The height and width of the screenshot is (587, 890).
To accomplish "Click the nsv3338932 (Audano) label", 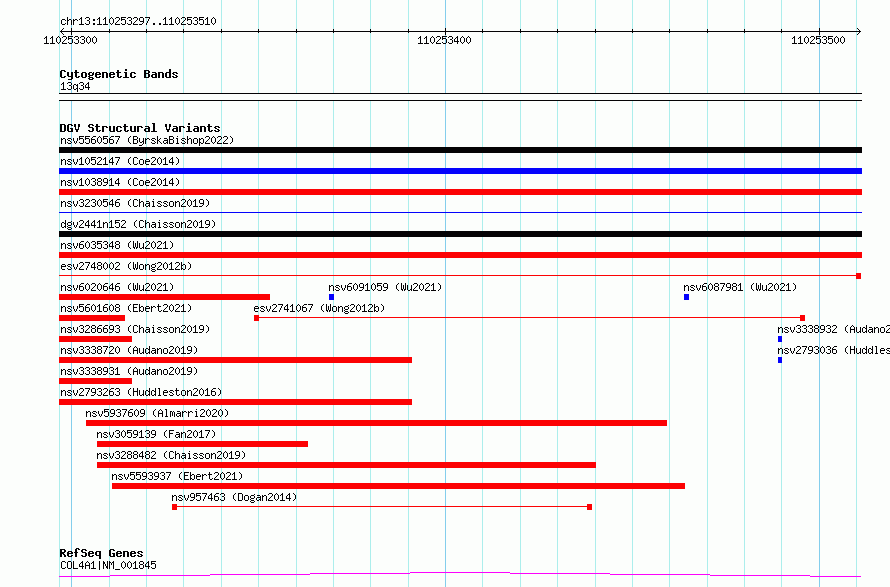I will pos(833,329).
